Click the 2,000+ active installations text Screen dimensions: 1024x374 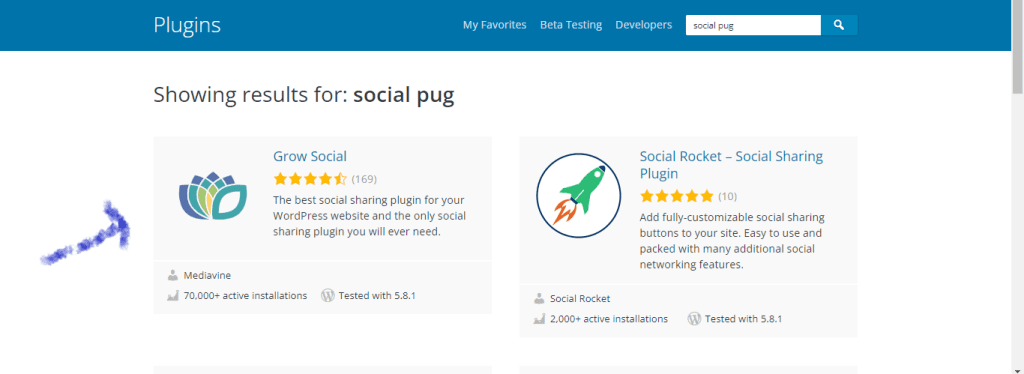[x=609, y=319]
